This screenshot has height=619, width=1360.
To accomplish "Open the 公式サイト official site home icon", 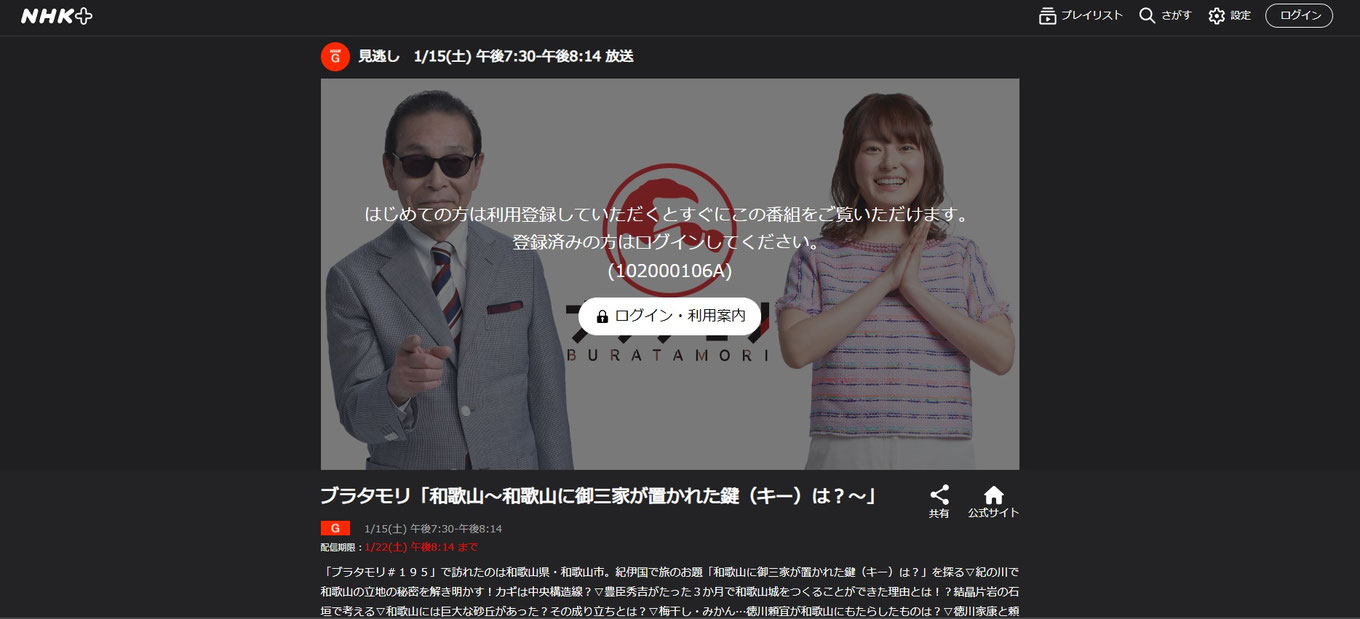I will point(992,493).
